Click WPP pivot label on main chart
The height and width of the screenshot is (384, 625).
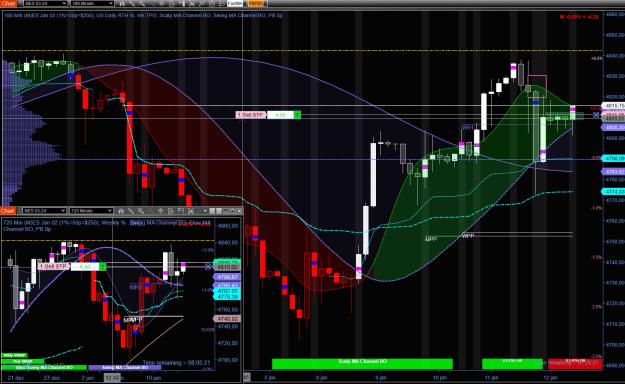coord(468,236)
